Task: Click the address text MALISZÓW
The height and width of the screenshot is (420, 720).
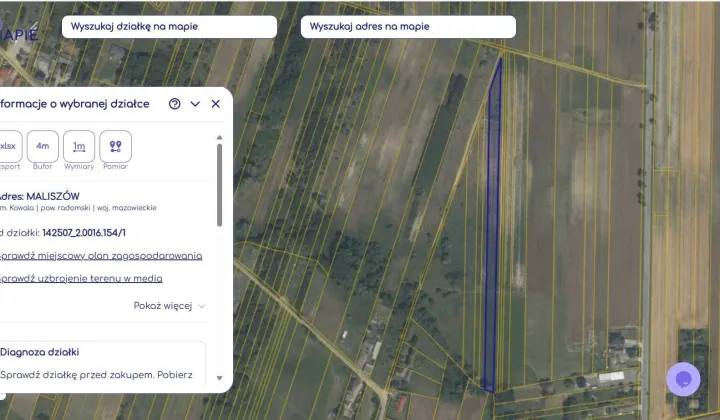Action: coord(53,196)
